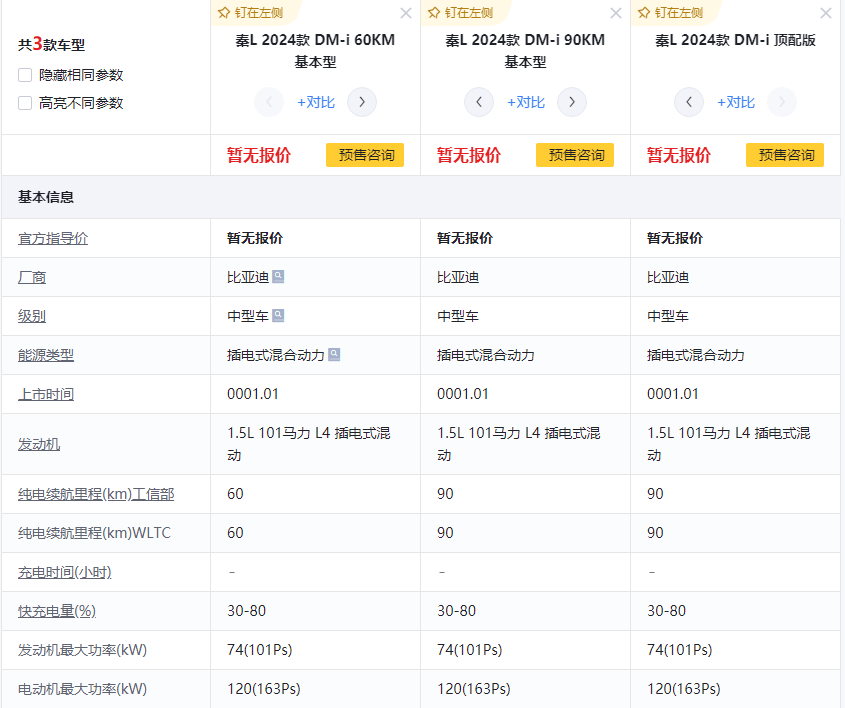Move the 顶配版 column left using arrow
Image resolution: width=845 pixels, height=708 pixels.
[689, 102]
